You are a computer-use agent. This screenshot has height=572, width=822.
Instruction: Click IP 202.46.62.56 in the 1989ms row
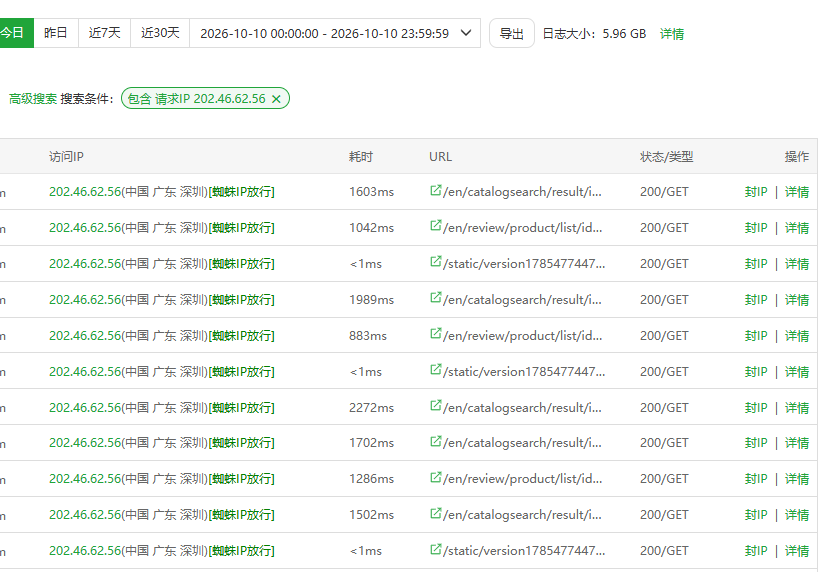click(x=85, y=300)
